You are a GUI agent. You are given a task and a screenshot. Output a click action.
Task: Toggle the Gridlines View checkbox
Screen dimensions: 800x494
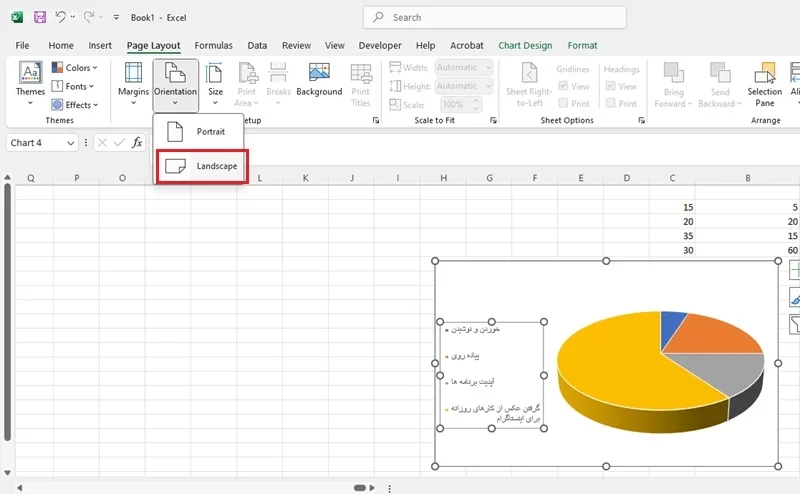pyautogui.click(x=564, y=86)
